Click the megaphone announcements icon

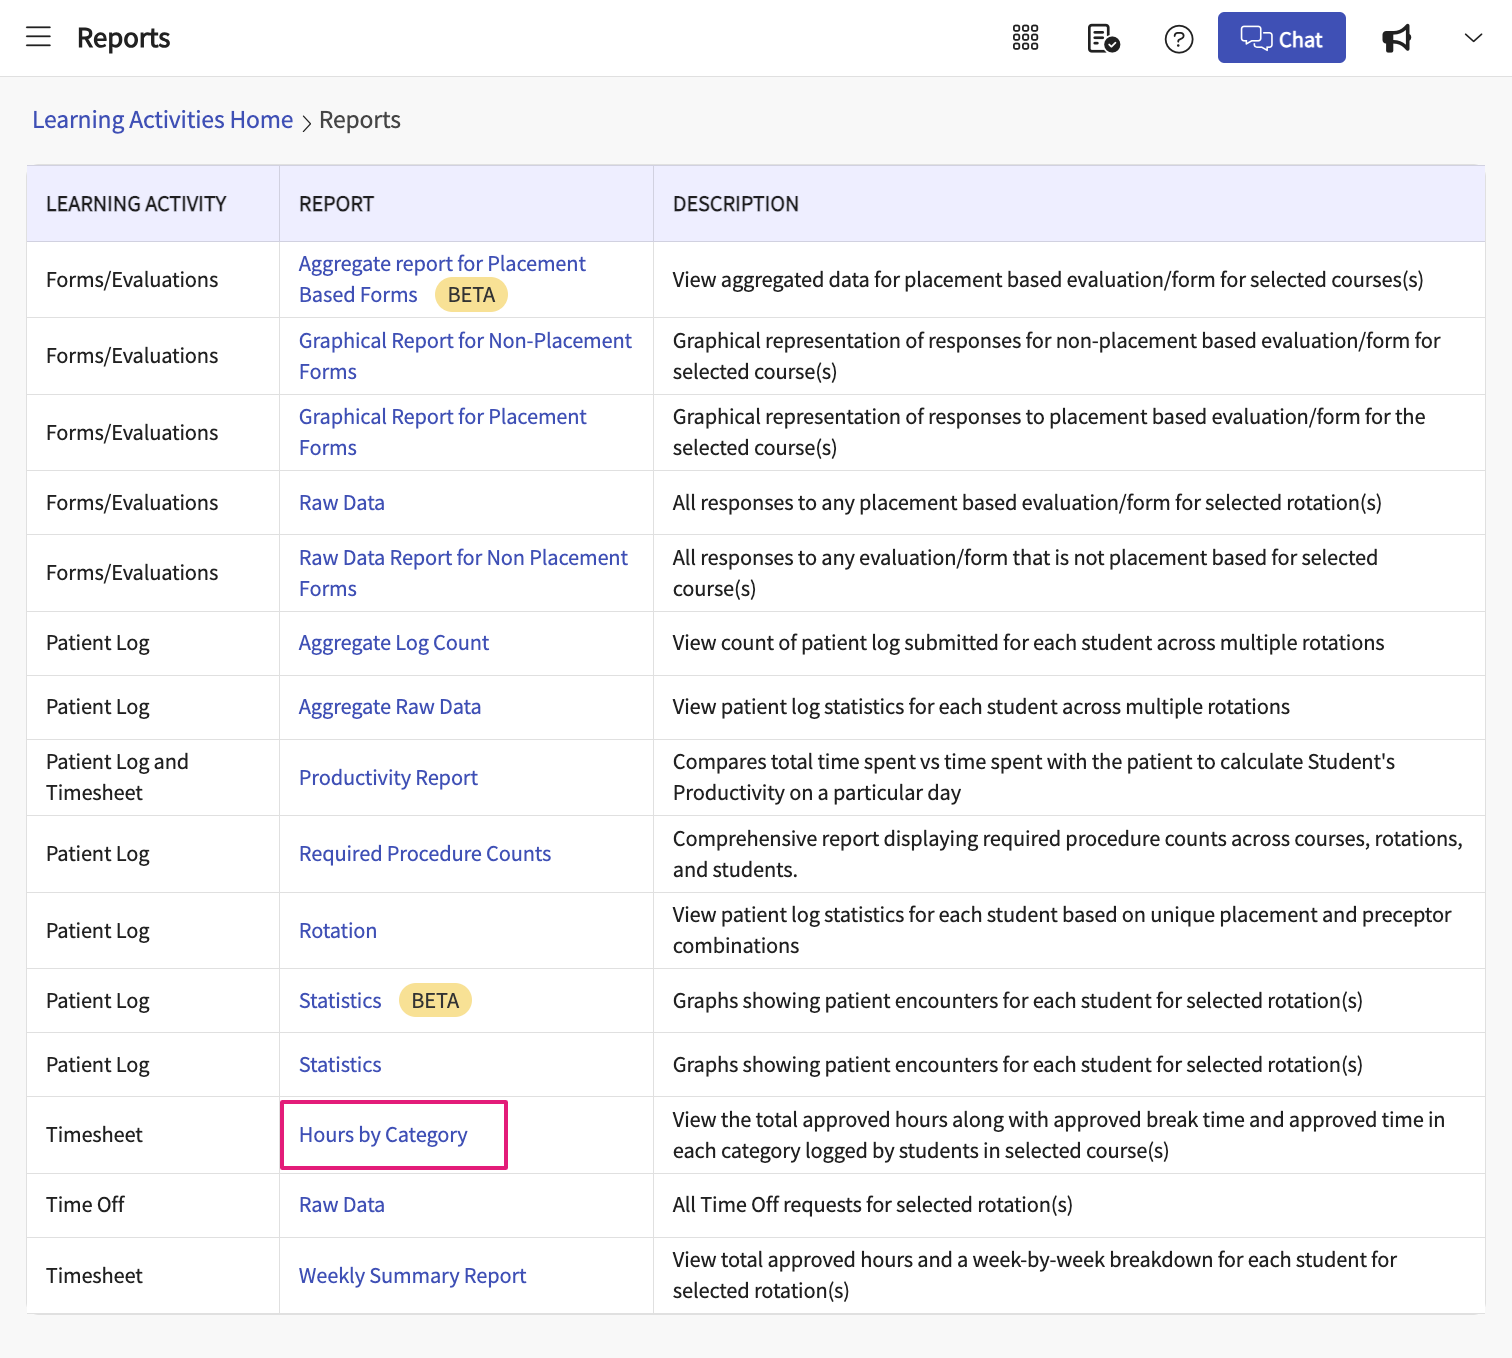point(1397,38)
